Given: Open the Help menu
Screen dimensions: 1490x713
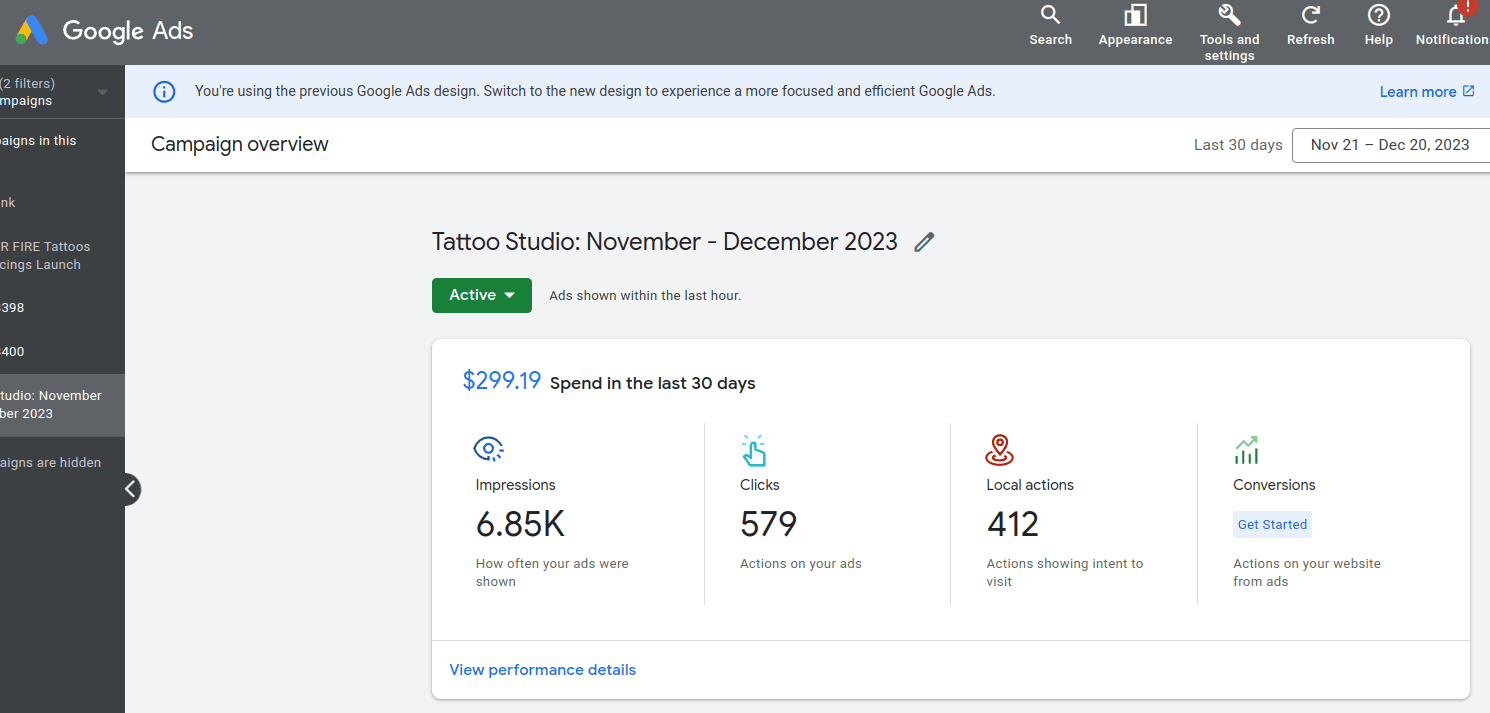Looking at the screenshot, I should 1378,26.
